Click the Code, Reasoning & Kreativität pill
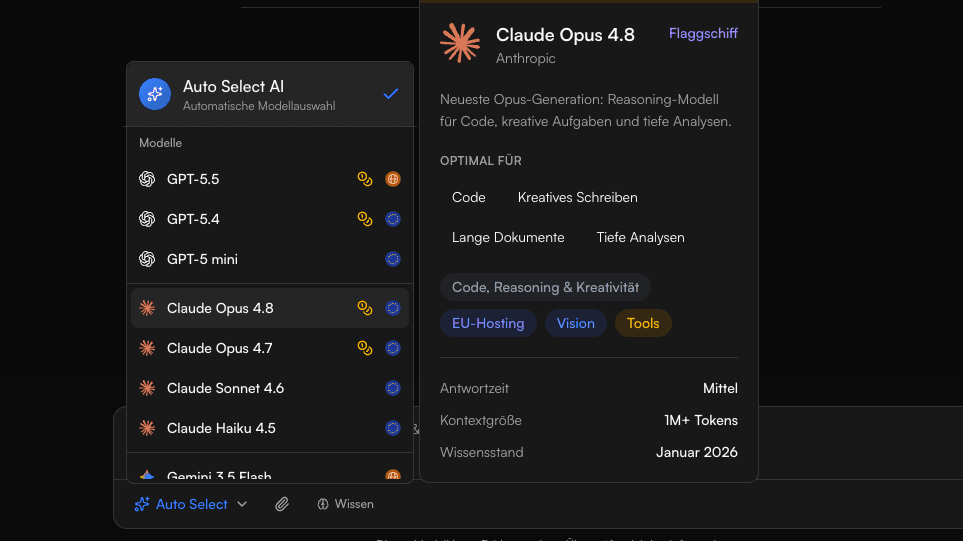 click(545, 287)
